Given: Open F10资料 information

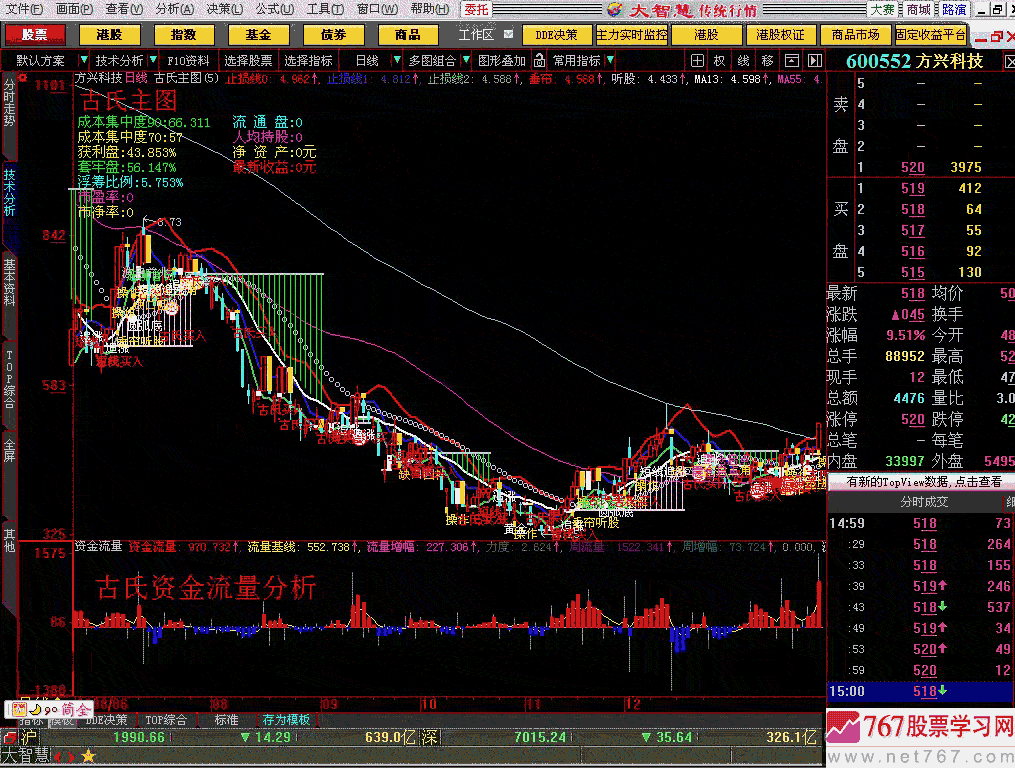Looking at the screenshot, I should click(x=188, y=60).
